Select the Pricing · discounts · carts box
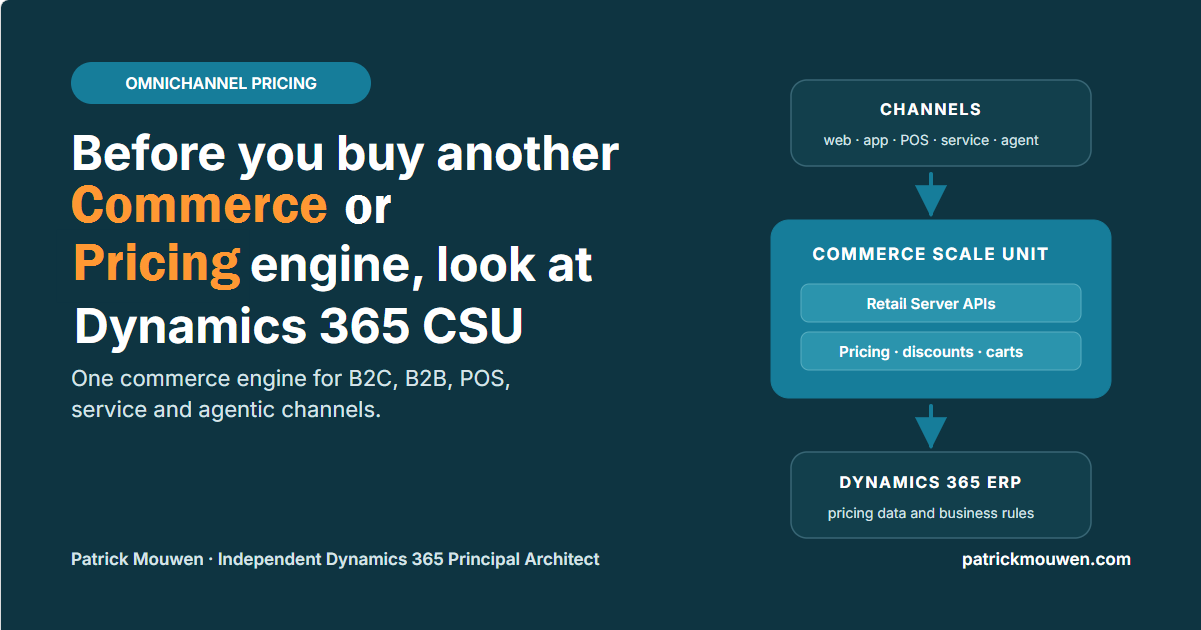The width and height of the screenshot is (1201, 630). pos(941,351)
